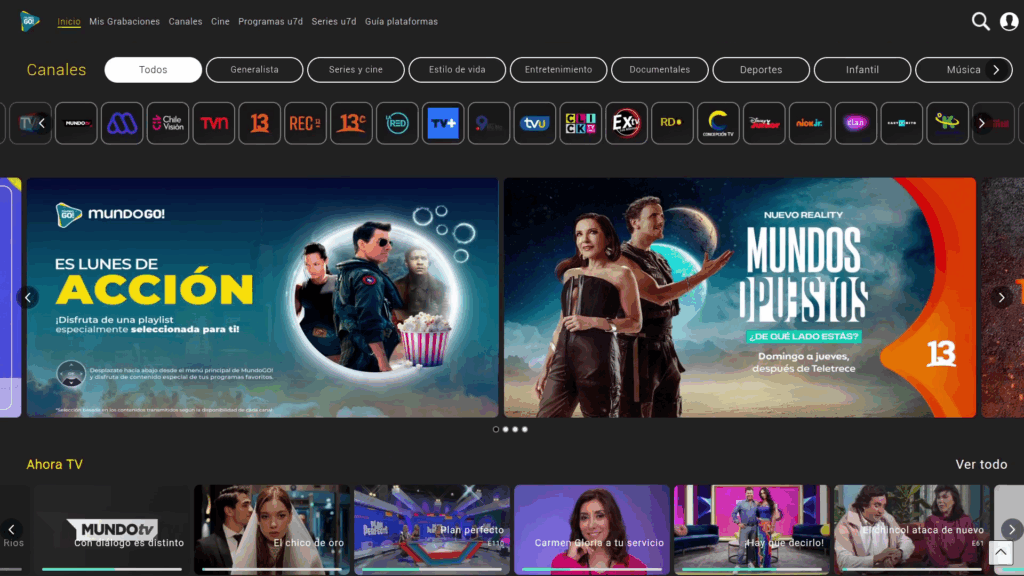Image resolution: width=1024 pixels, height=576 pixels.
Task: Open Series u7d section
Action: coord(334,22)
